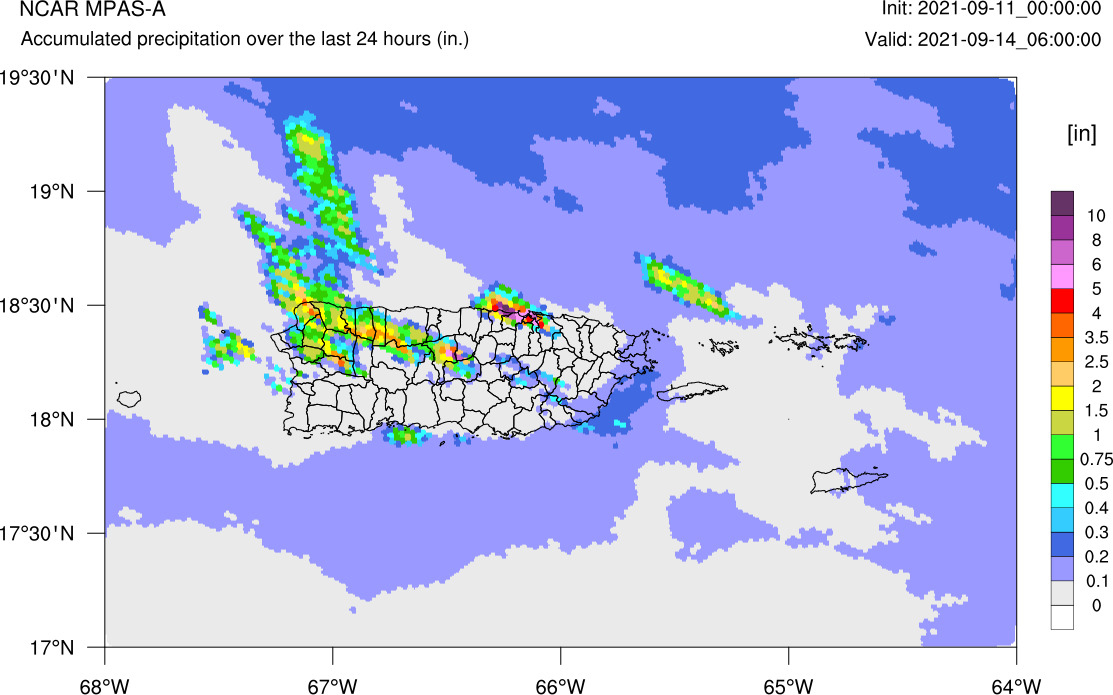The height and width of the screenshot is (695, 1113).
Task: Click the 'NCAR MPAS-A' title text
Action: pyautogui.click(x=93, y=9)
